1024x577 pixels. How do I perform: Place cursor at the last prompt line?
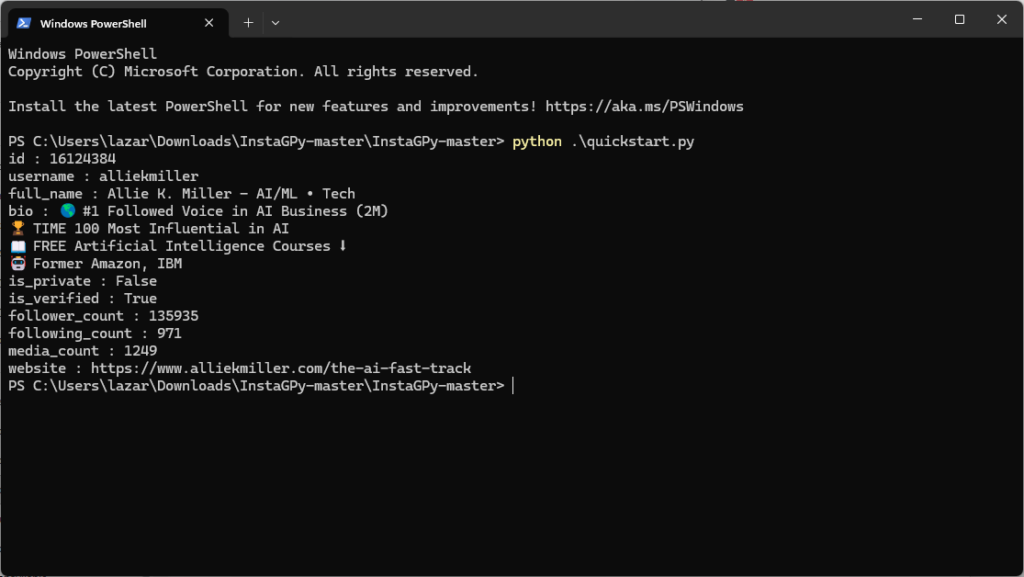(x=511, y=386)
